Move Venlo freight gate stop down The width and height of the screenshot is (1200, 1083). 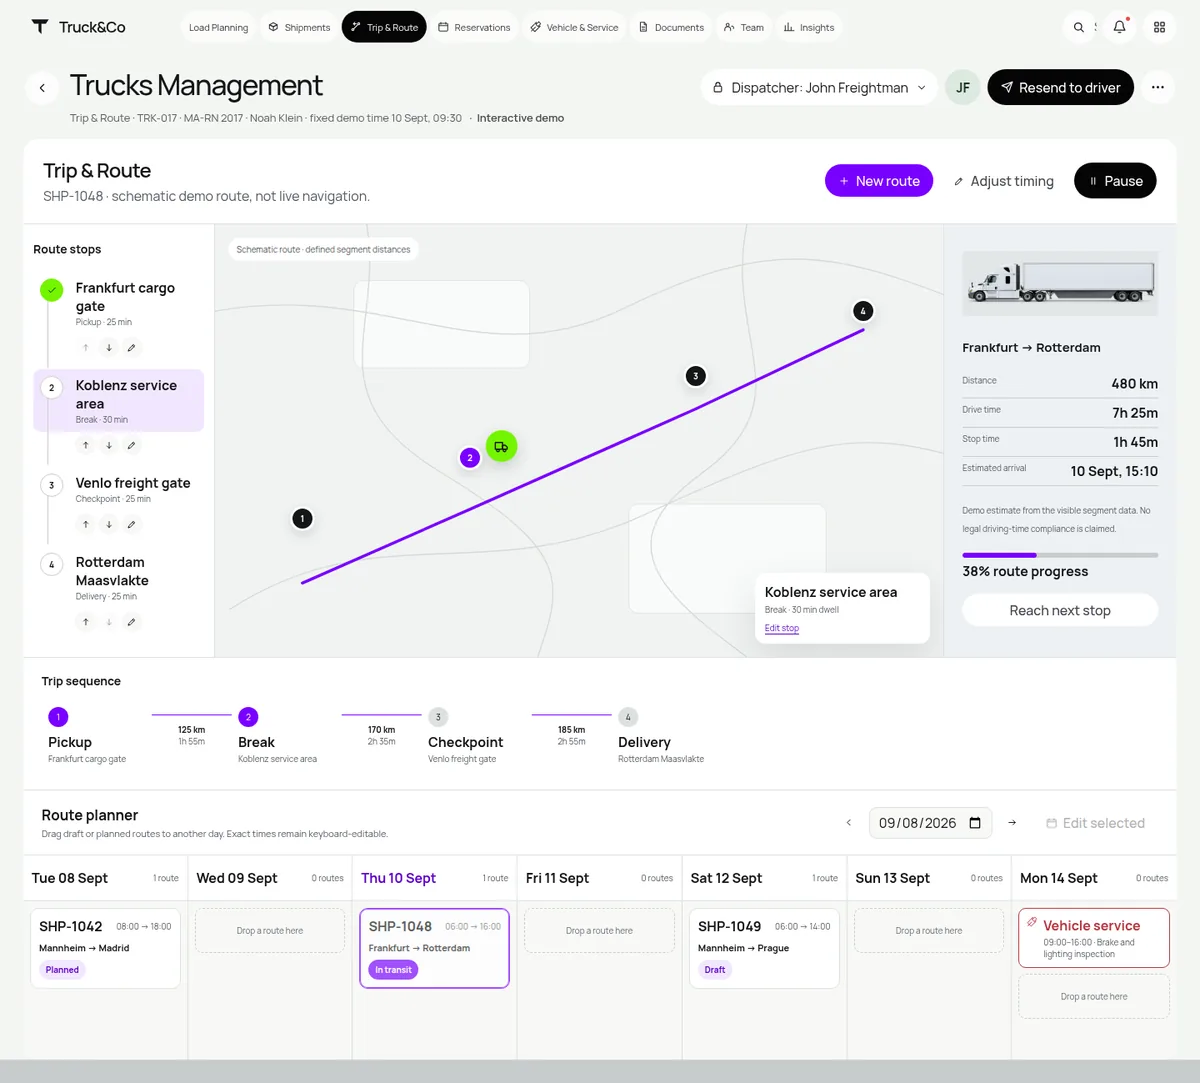click(109, 524)
